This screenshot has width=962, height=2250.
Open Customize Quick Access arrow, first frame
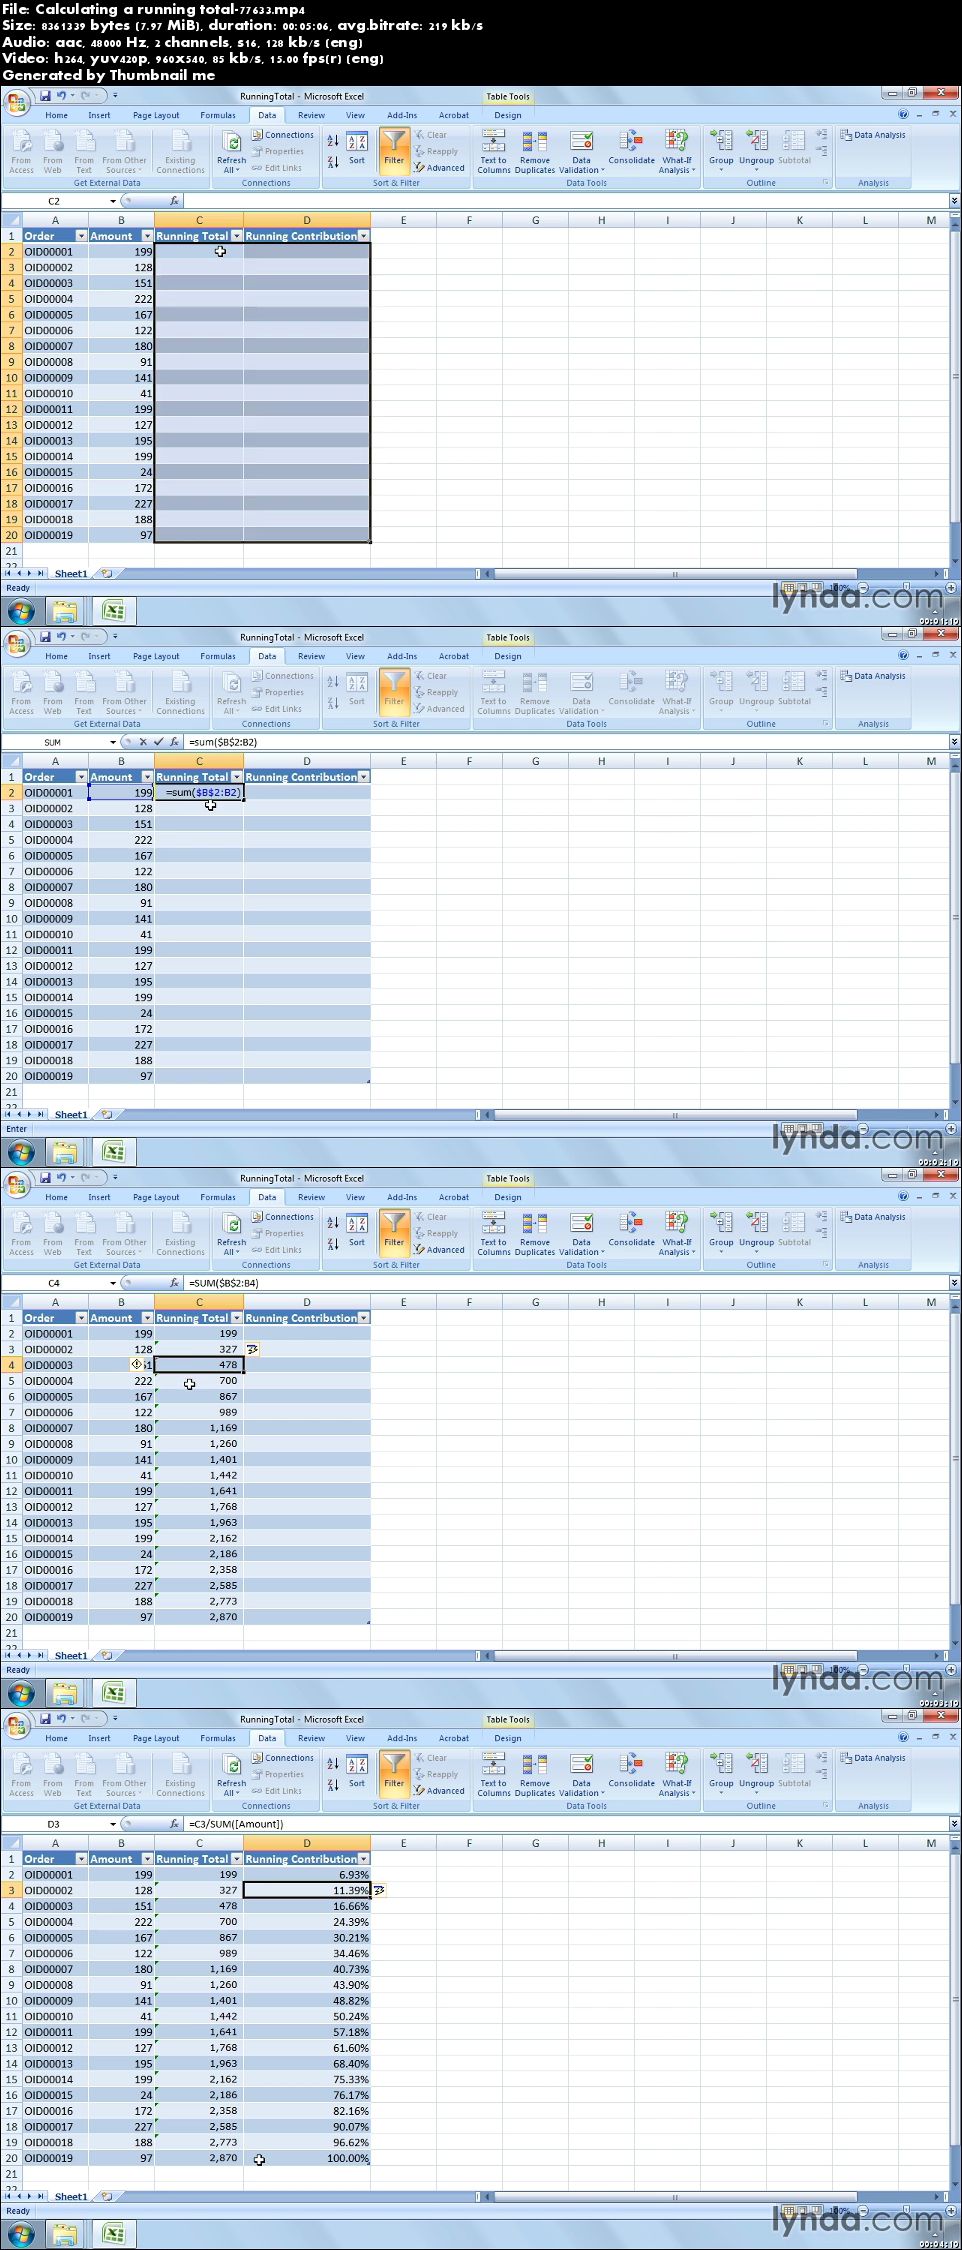(x=115, y=96)
